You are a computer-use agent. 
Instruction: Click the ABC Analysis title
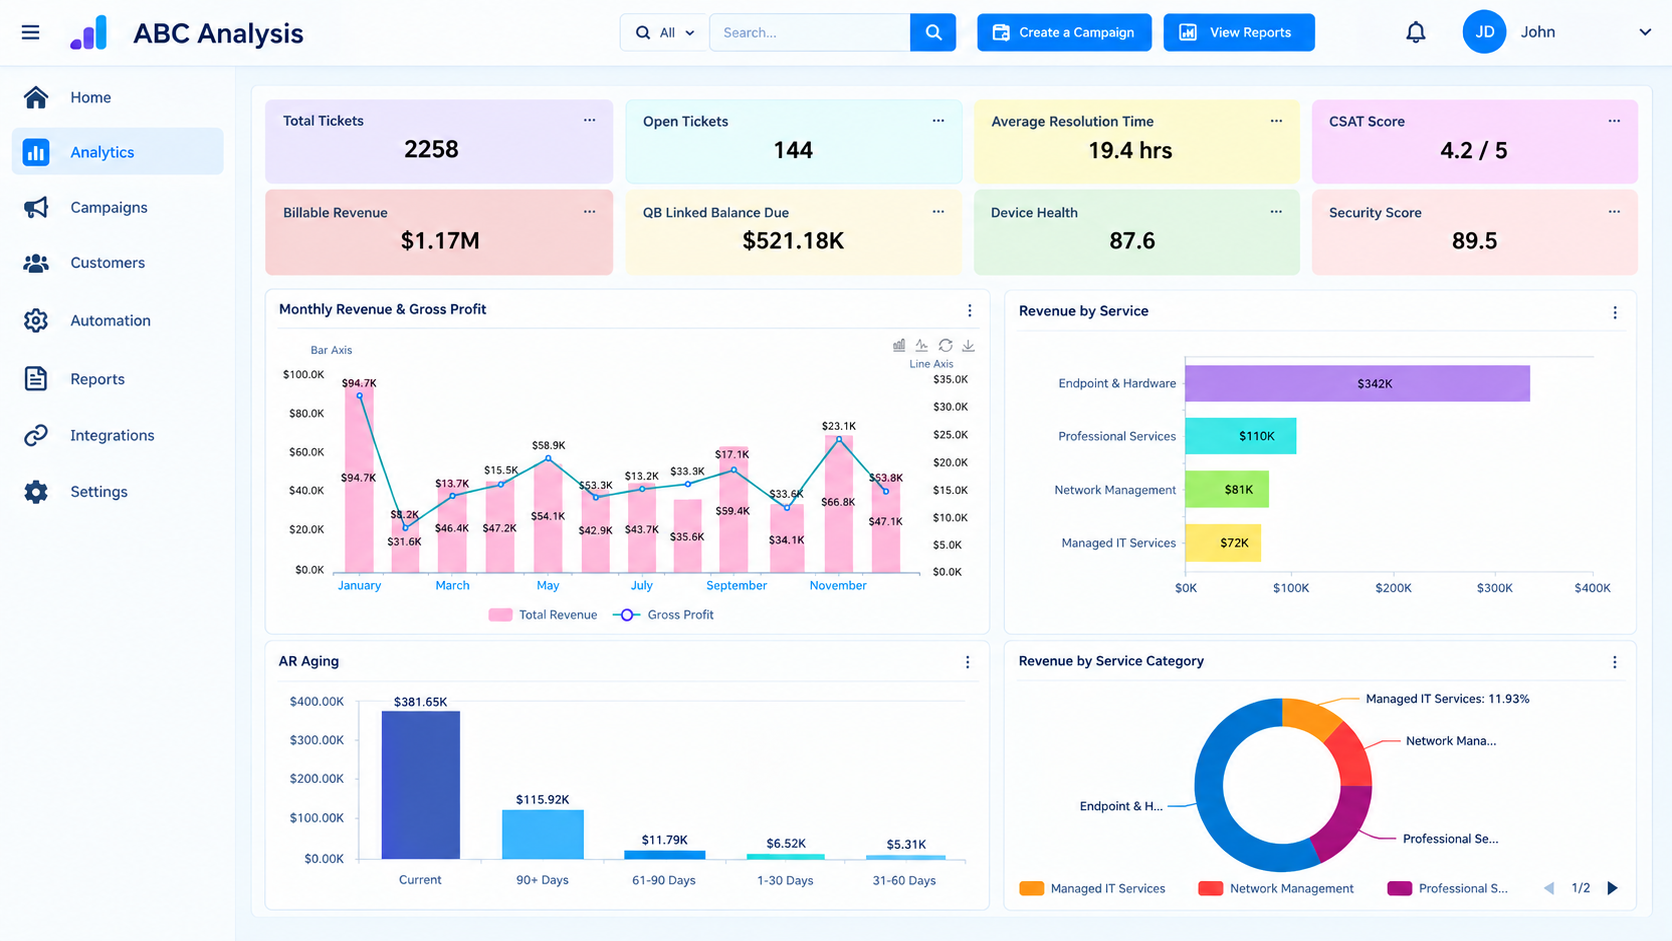(218, 33)
